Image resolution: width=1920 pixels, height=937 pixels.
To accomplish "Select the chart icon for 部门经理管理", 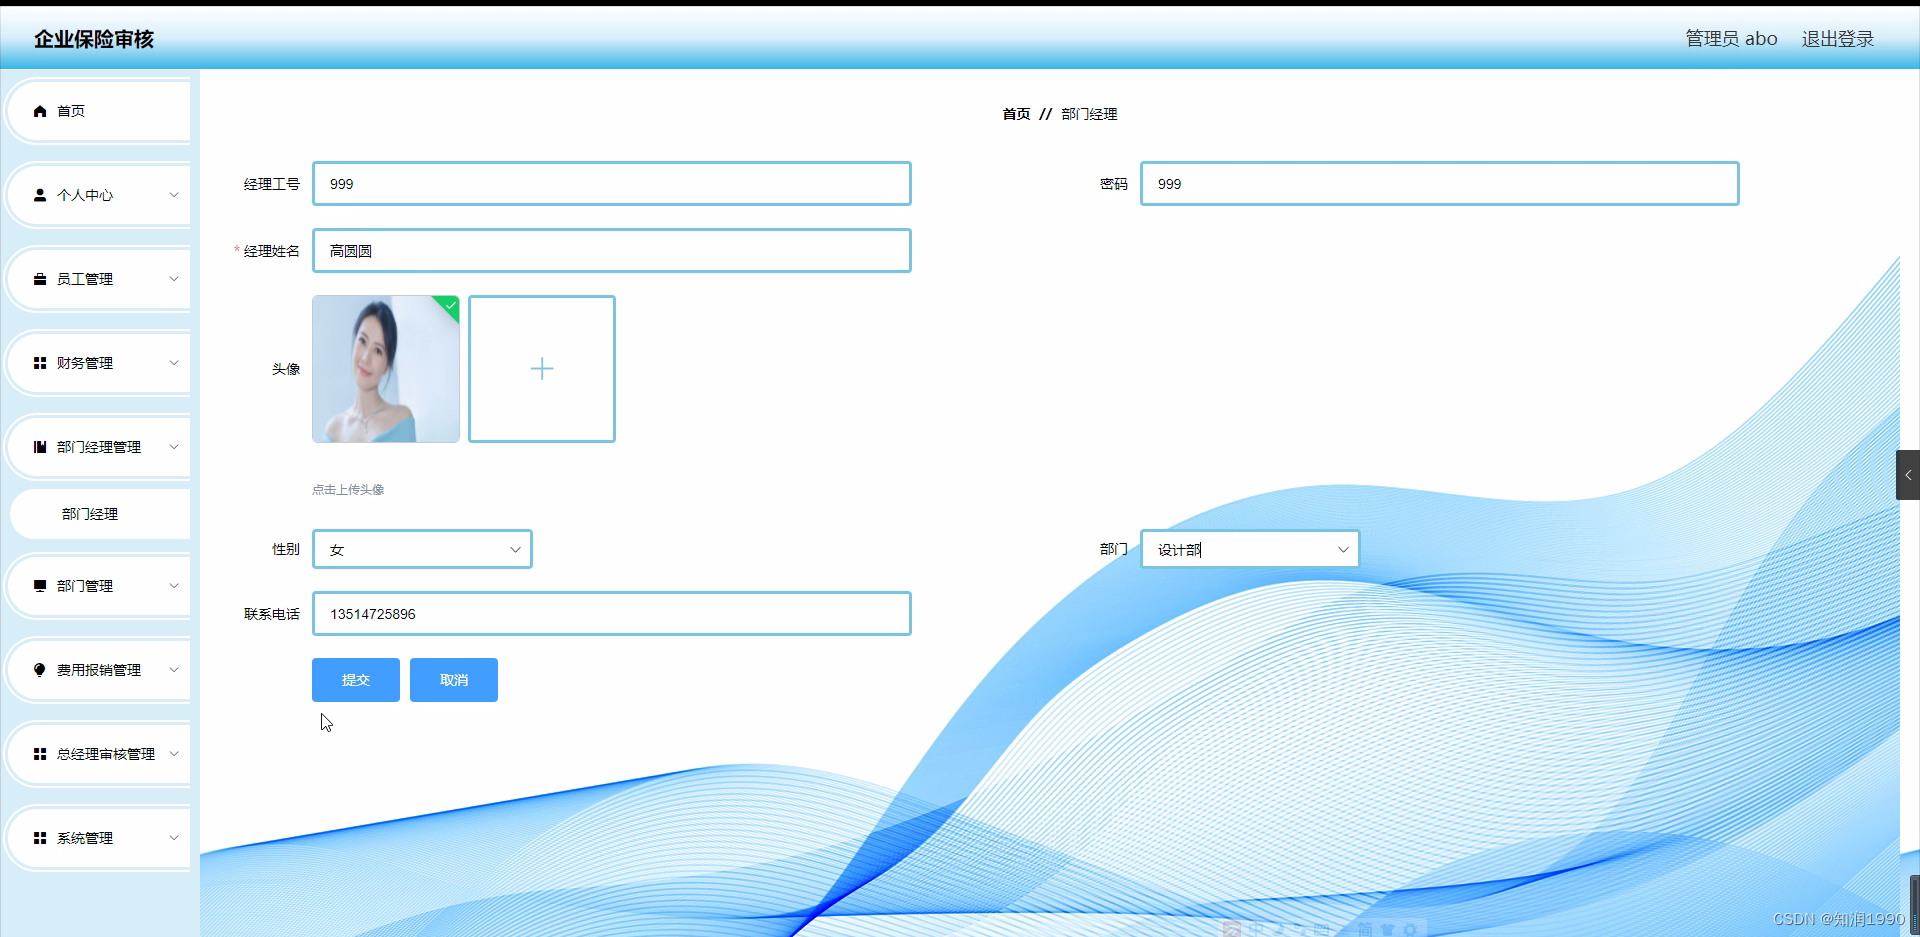I will (40, 447).
